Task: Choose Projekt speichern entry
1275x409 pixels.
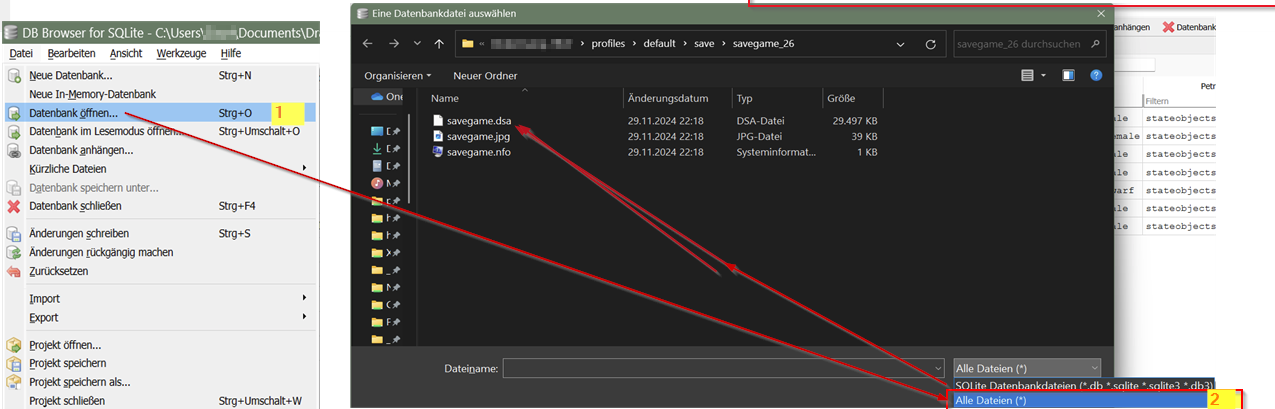Action: (x=160, y=363)
